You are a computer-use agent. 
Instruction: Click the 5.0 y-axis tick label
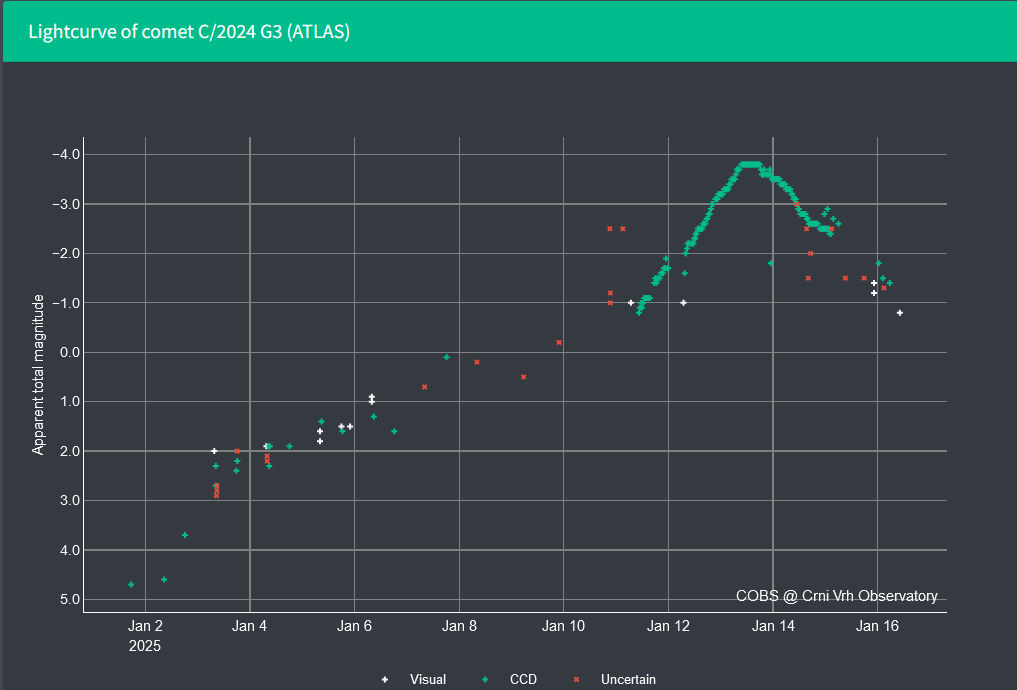[70, 599]
